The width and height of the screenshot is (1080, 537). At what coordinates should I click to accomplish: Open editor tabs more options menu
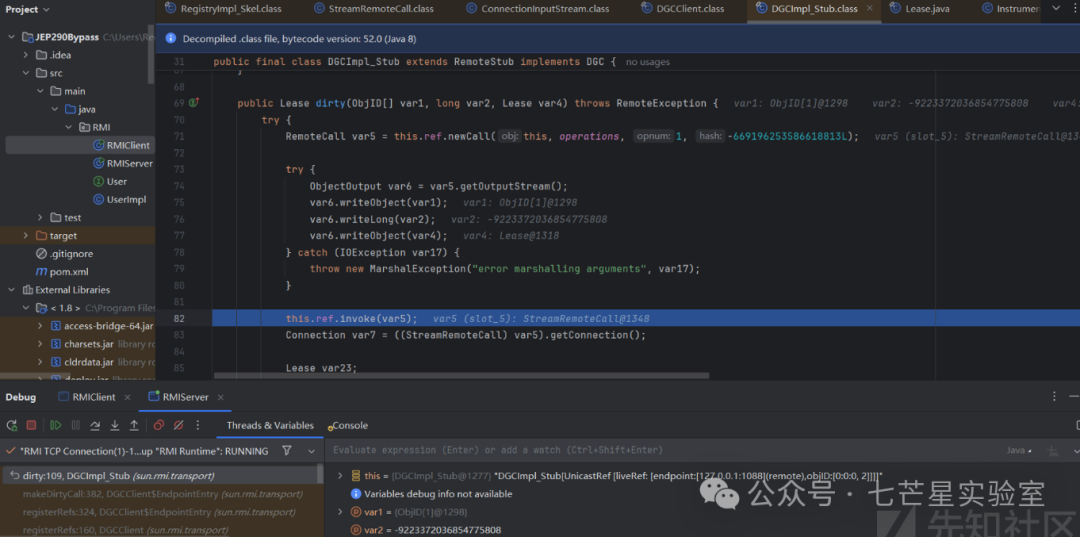click(x=1075, y=8)
